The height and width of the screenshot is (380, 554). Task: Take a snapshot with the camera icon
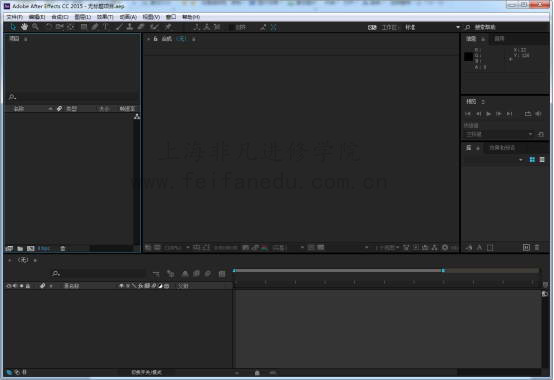pyautogui.click(x=246, y=248)
